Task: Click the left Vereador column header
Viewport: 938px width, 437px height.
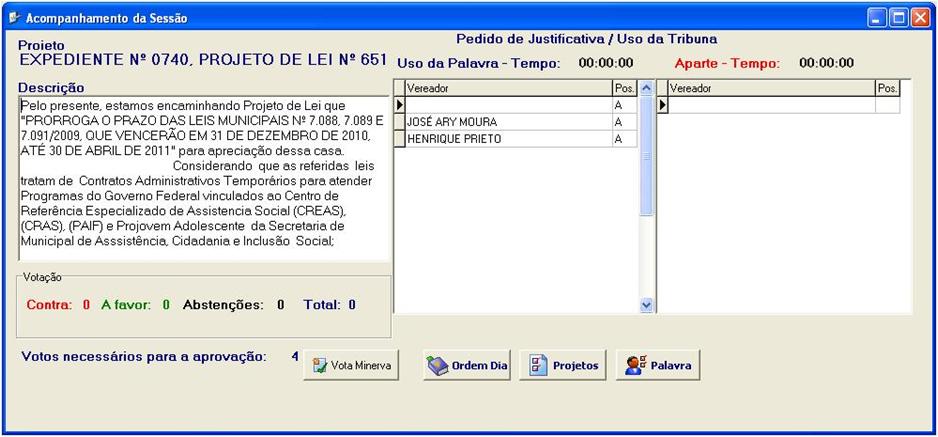Action: click(508, 88)
